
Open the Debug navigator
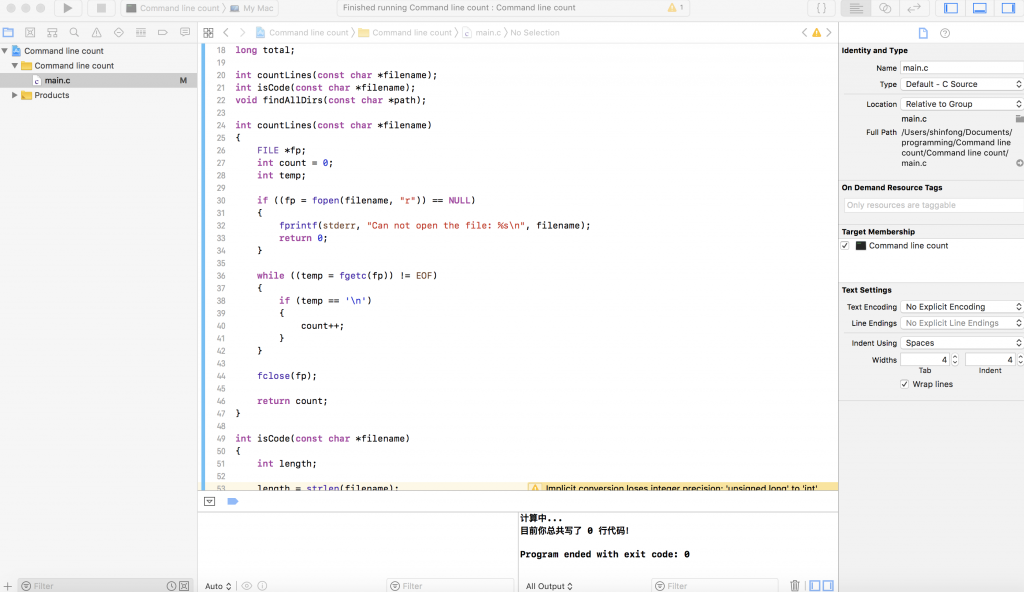point(140,32)
